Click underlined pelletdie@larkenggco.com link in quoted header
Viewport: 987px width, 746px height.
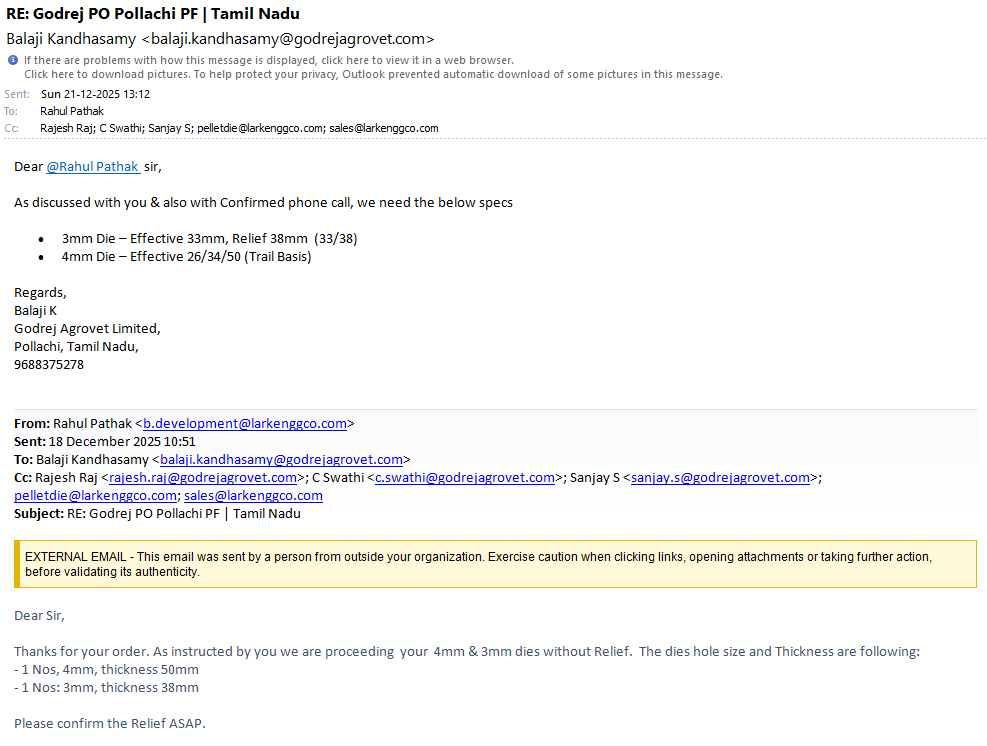96,496
